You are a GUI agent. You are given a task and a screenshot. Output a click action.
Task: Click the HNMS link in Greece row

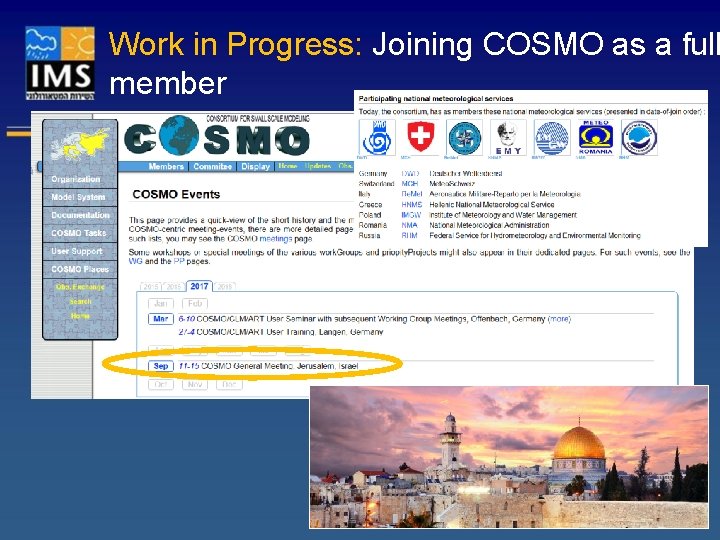411,204
